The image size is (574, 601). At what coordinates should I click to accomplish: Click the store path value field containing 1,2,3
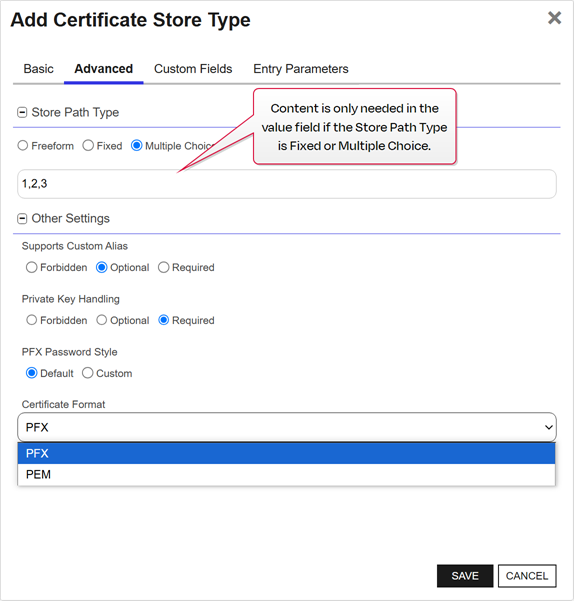[x=287, y=184]
